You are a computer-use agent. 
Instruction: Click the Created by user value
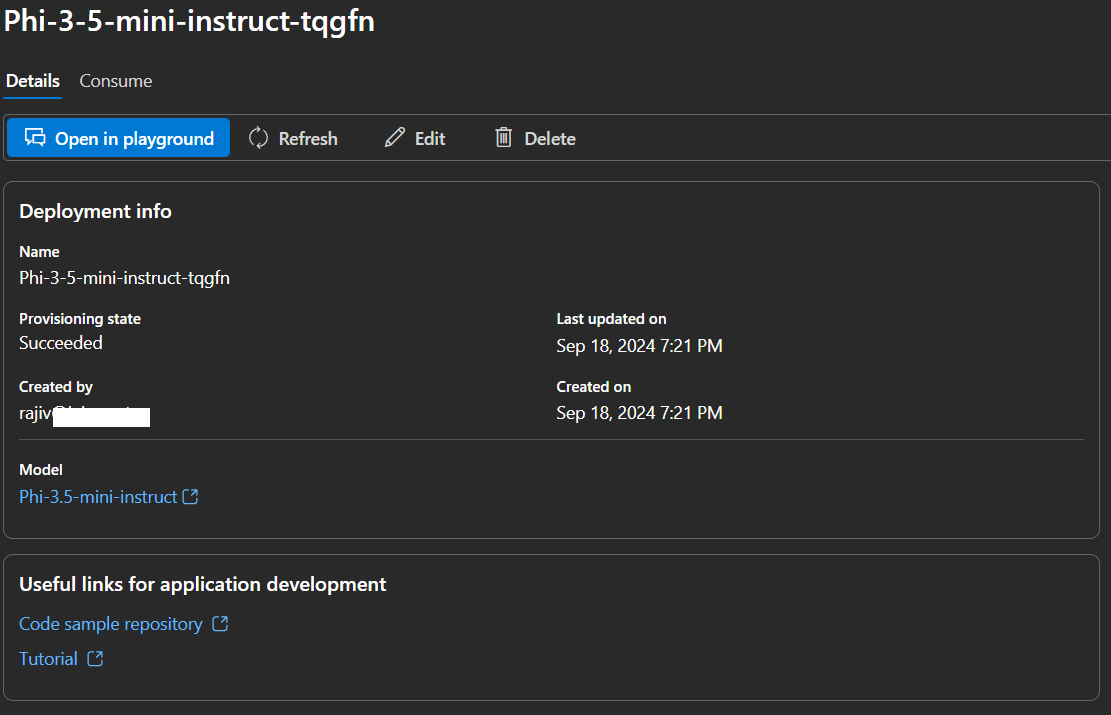click(x=84, y=414)
